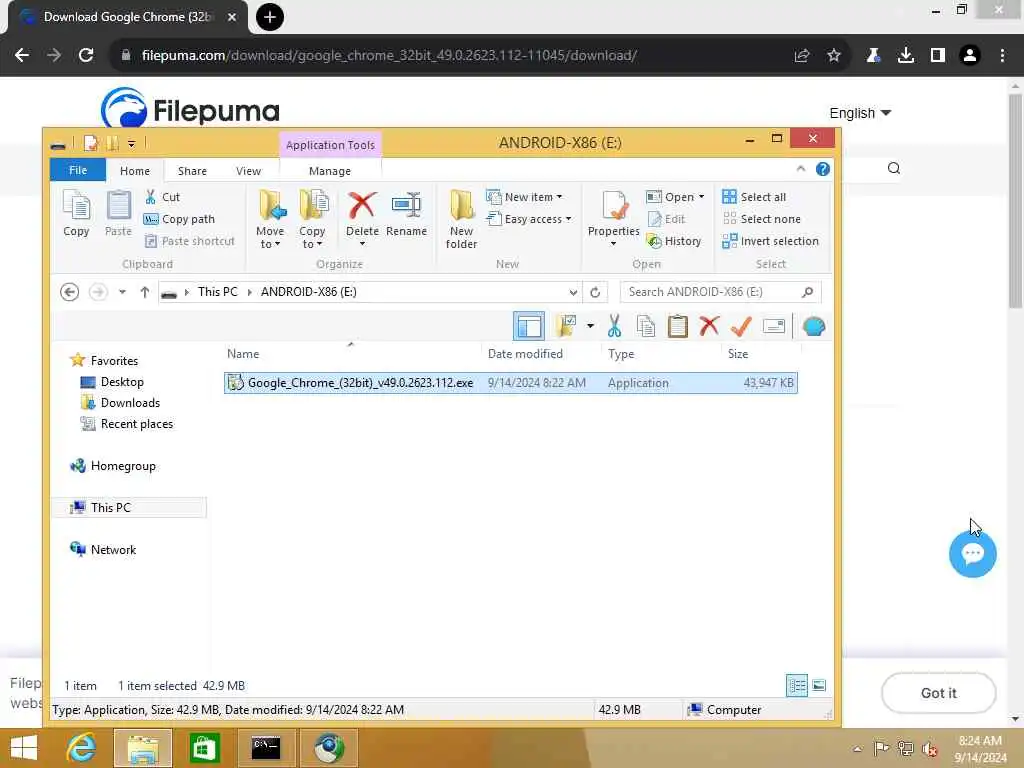The image size is (1024, 768).
Task: Click Copy path in the ribbon
Action: (x=179, y=219)
